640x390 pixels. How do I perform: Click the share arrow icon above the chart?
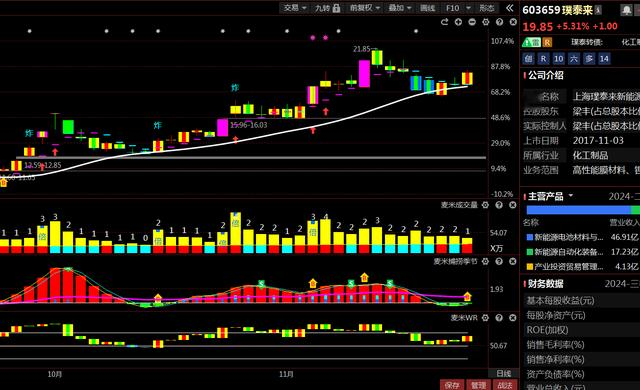[x=444, y=22]
